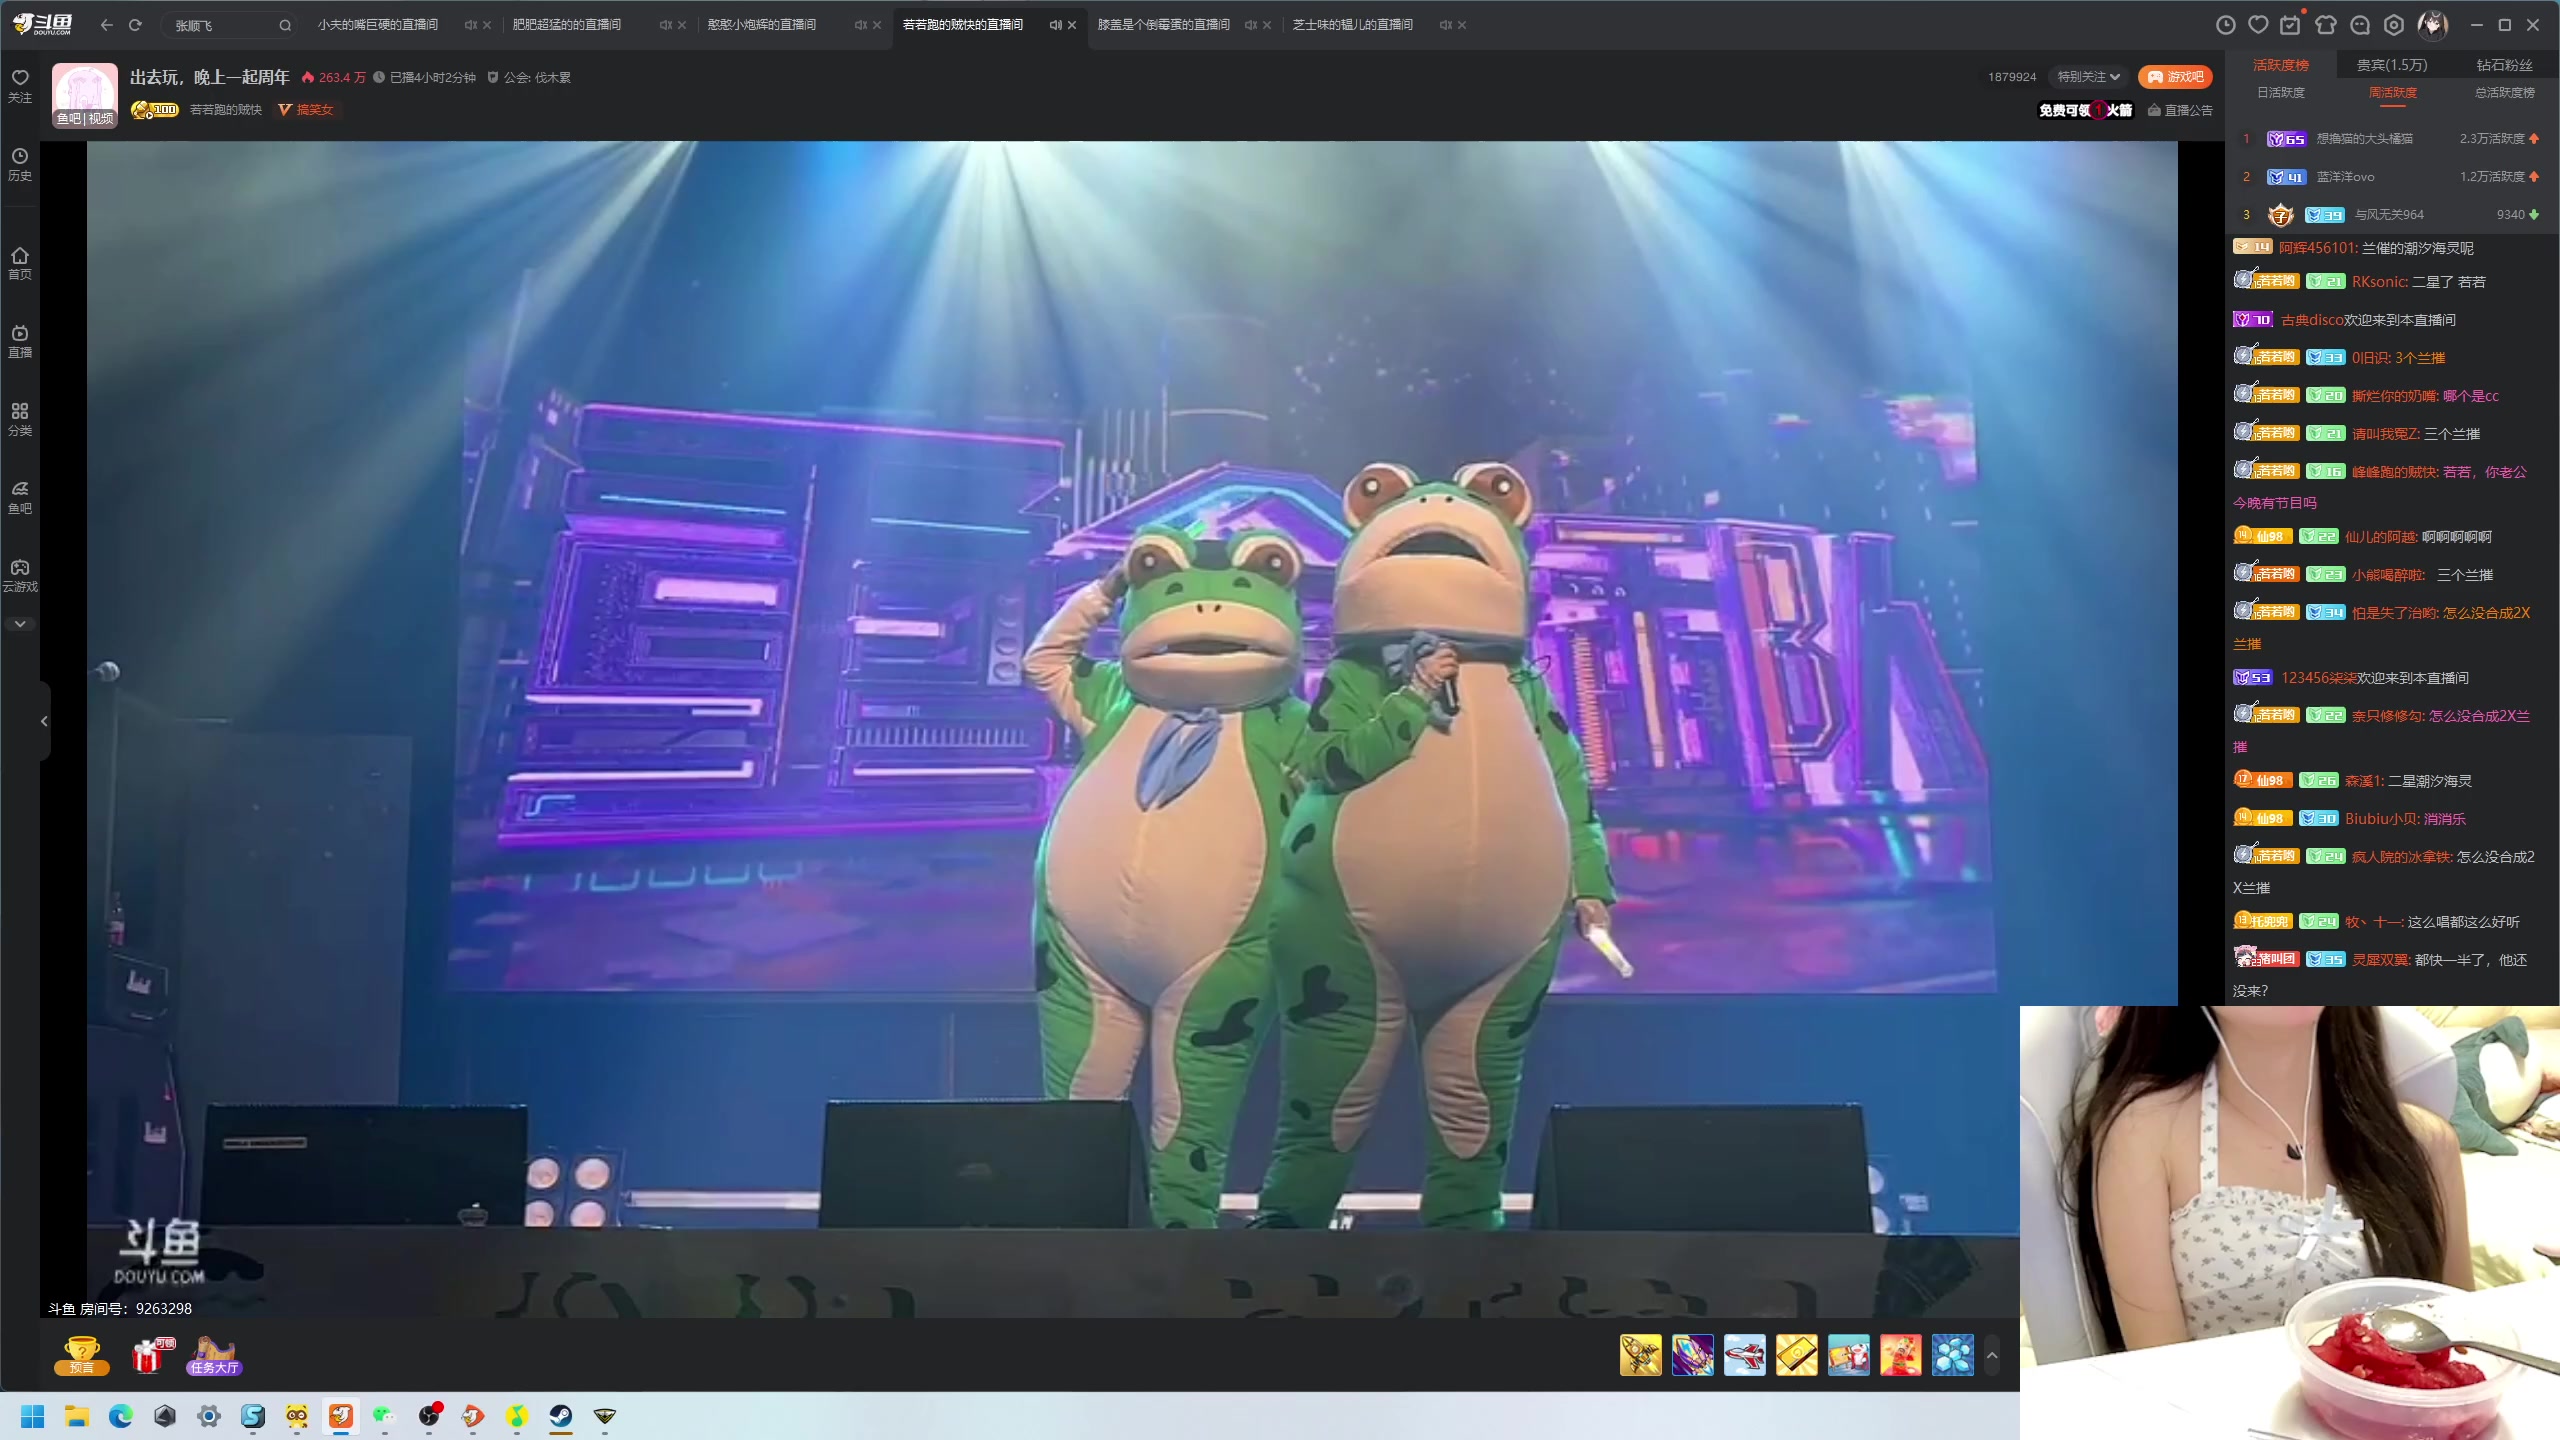
Task: Go to 首页 home in sidebar
Action: tap(20, 263)
